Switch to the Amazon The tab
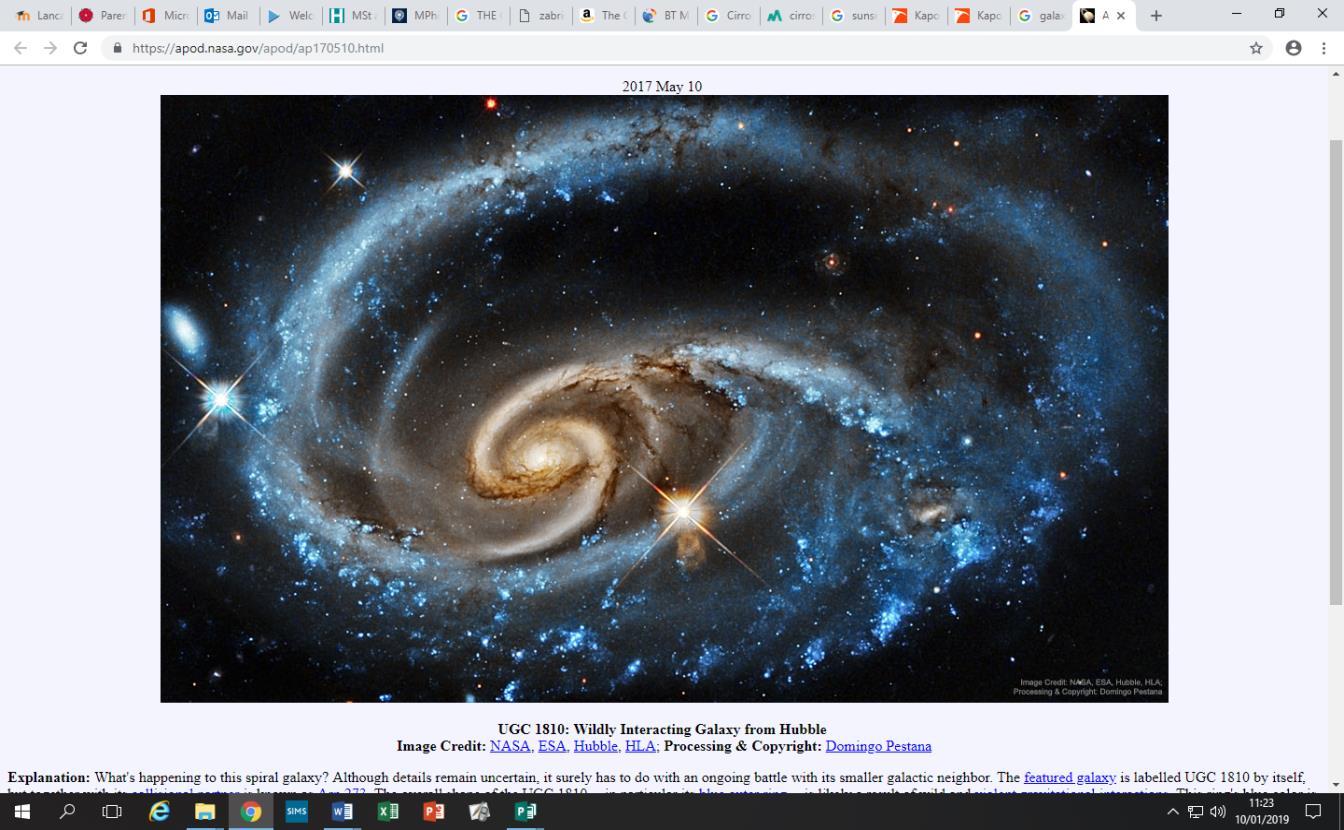The image size is (1344, 830). tap(602, 15)
